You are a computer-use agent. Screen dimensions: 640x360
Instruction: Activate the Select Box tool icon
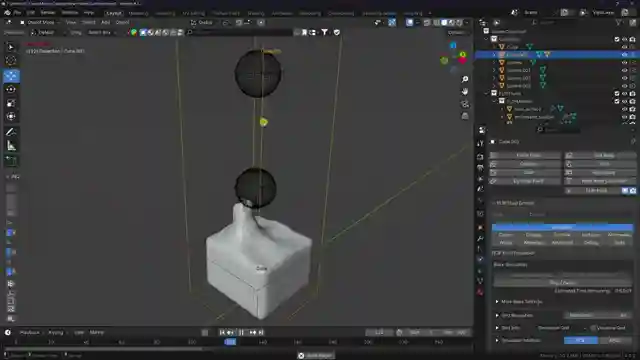coord(11,47)
